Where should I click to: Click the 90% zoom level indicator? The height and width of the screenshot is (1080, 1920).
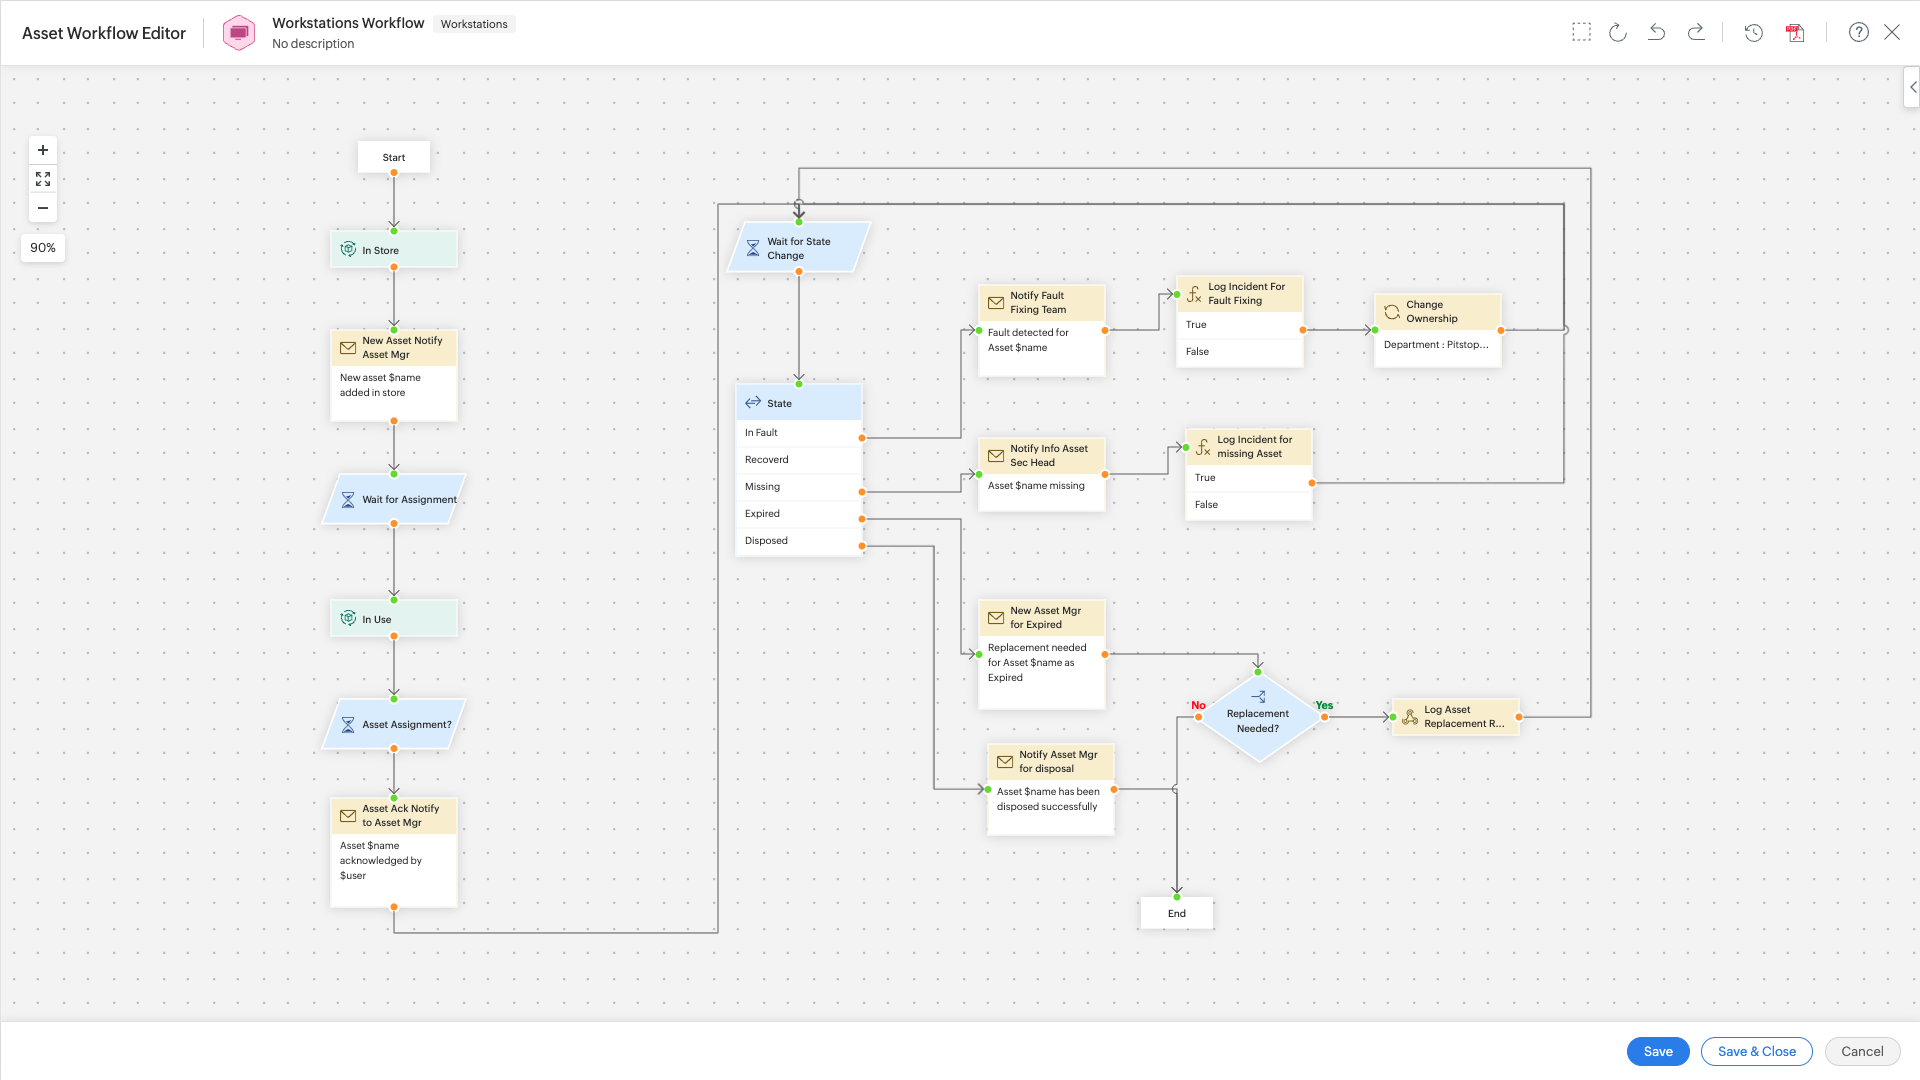42,247
